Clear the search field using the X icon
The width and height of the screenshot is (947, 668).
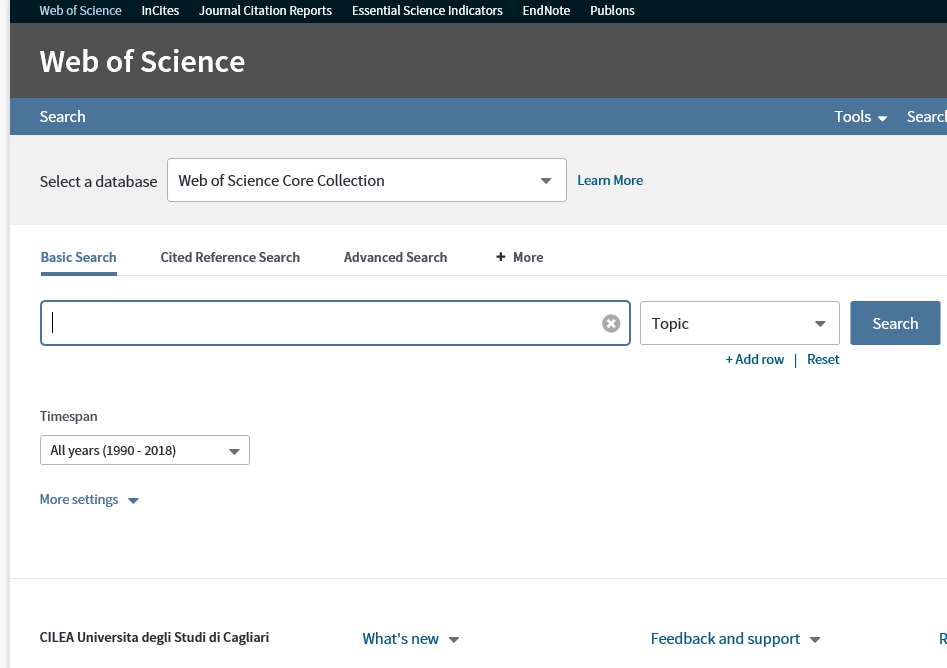click(x=611, y=322)
